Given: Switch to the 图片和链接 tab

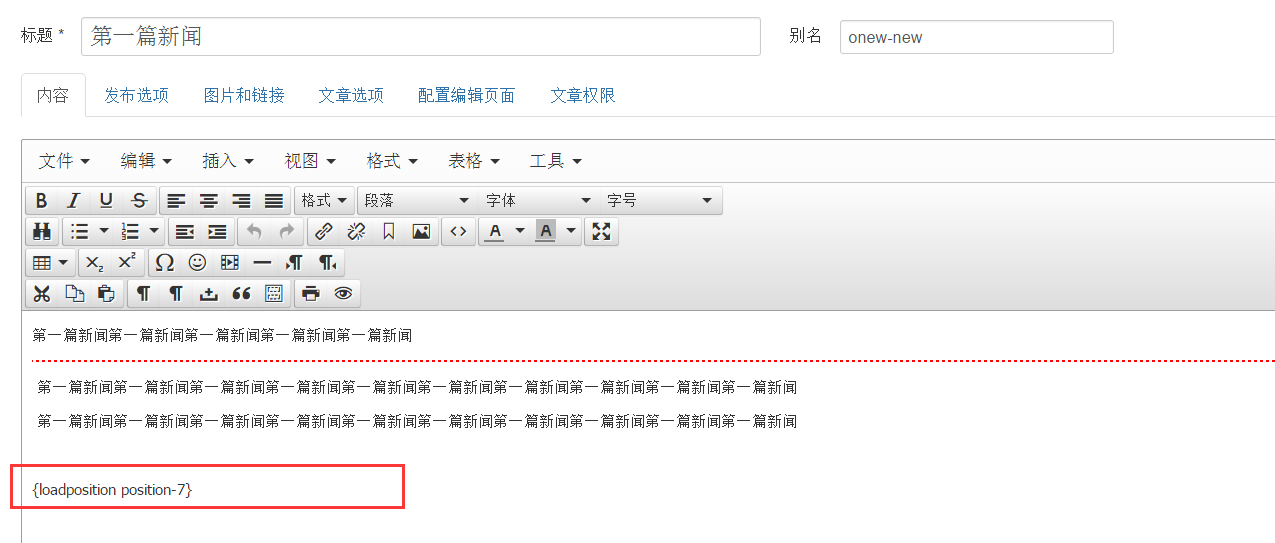Looking at the screenshot, I should 244,95.
